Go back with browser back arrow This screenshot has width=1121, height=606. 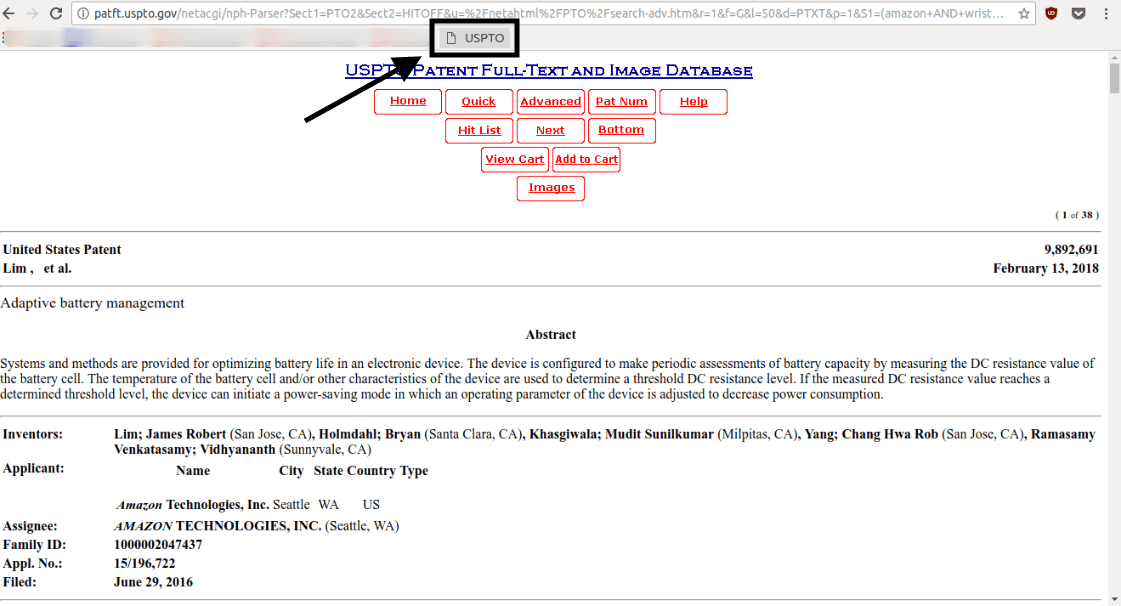(9, 14)
